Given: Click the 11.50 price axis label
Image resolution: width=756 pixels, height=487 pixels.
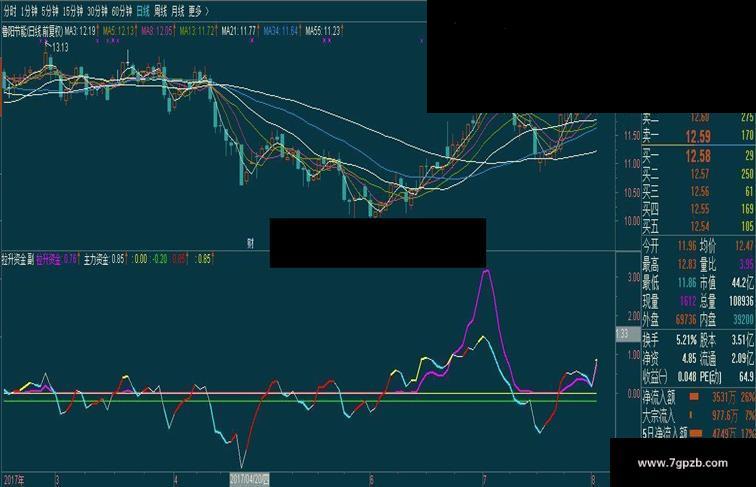Looking at the screenshot, I should 632,136.
